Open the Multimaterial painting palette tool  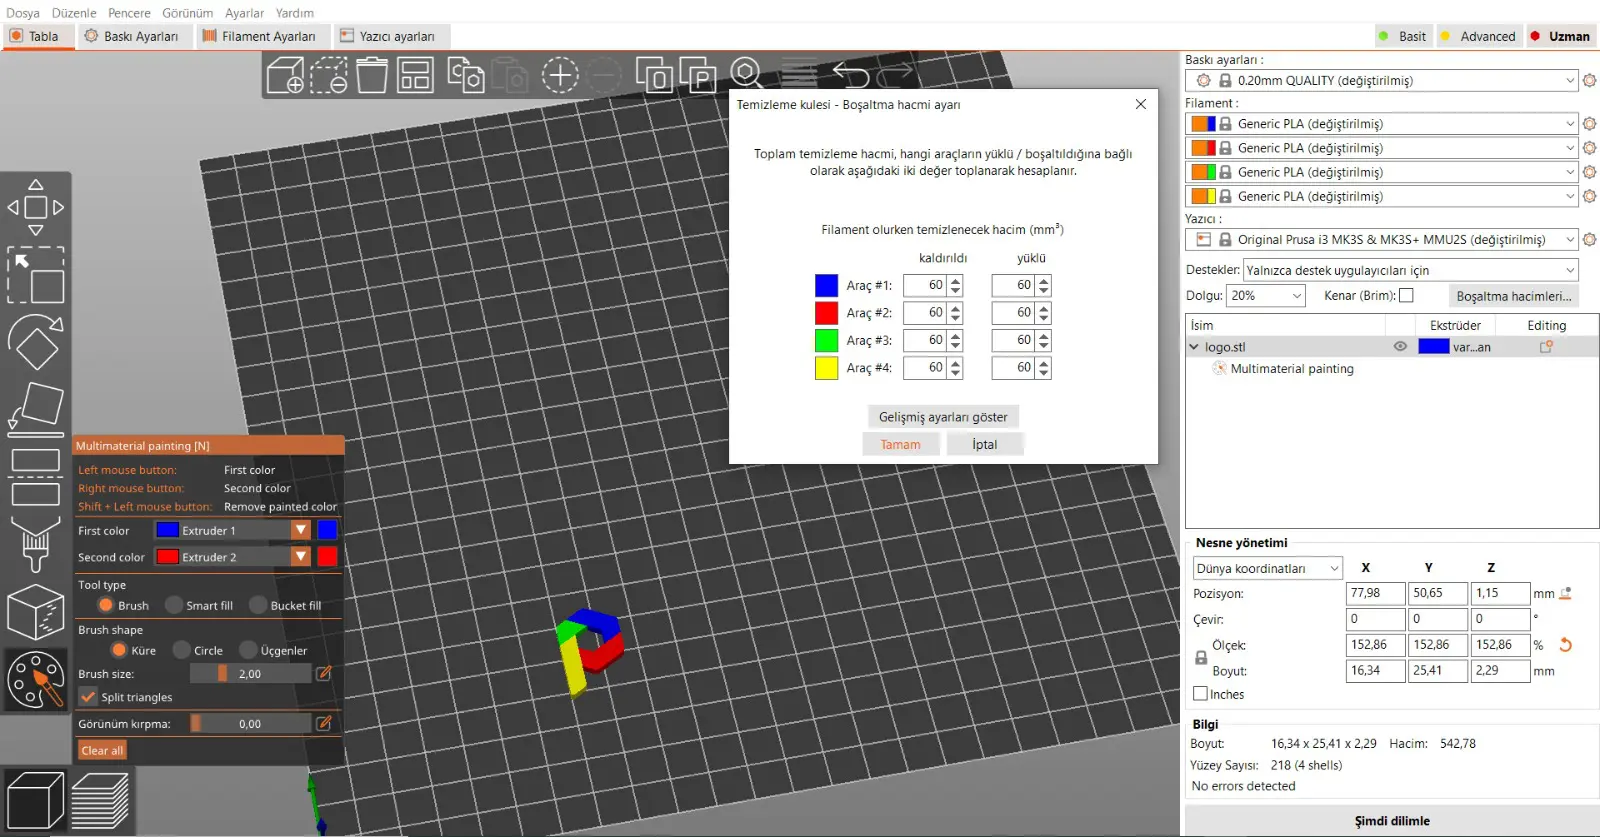[x=36, y=679]
